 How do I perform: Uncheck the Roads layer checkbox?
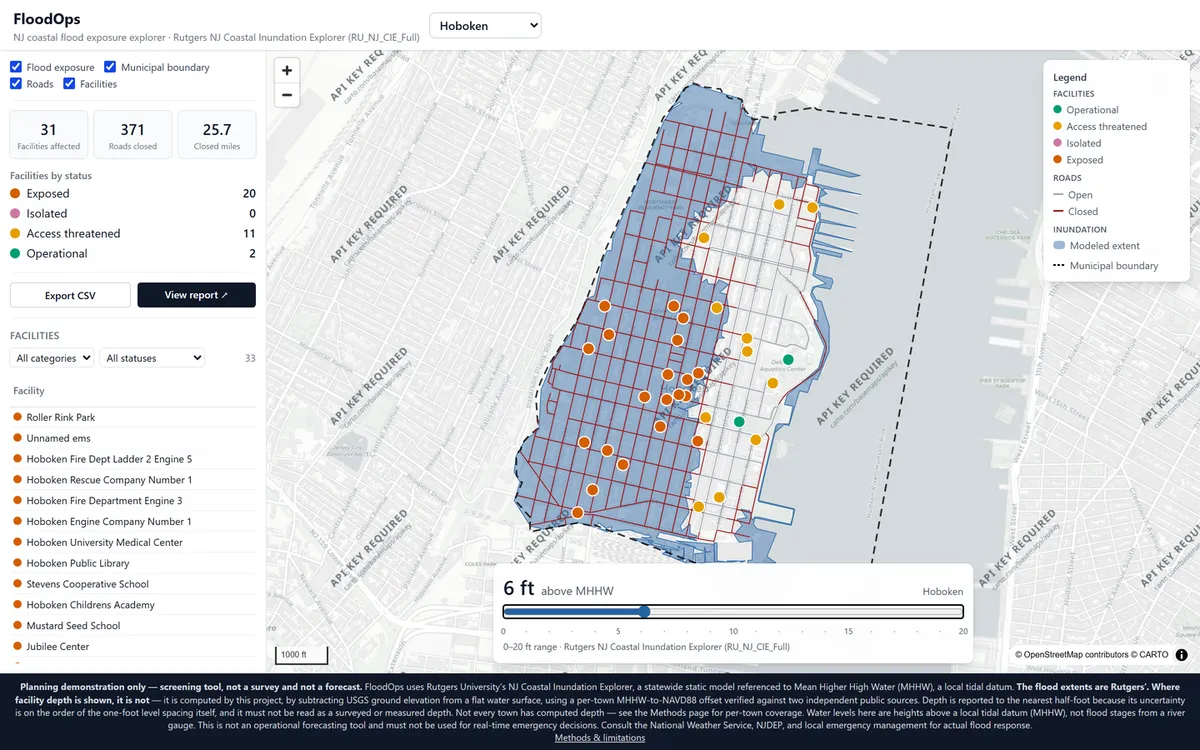point(16,84)
